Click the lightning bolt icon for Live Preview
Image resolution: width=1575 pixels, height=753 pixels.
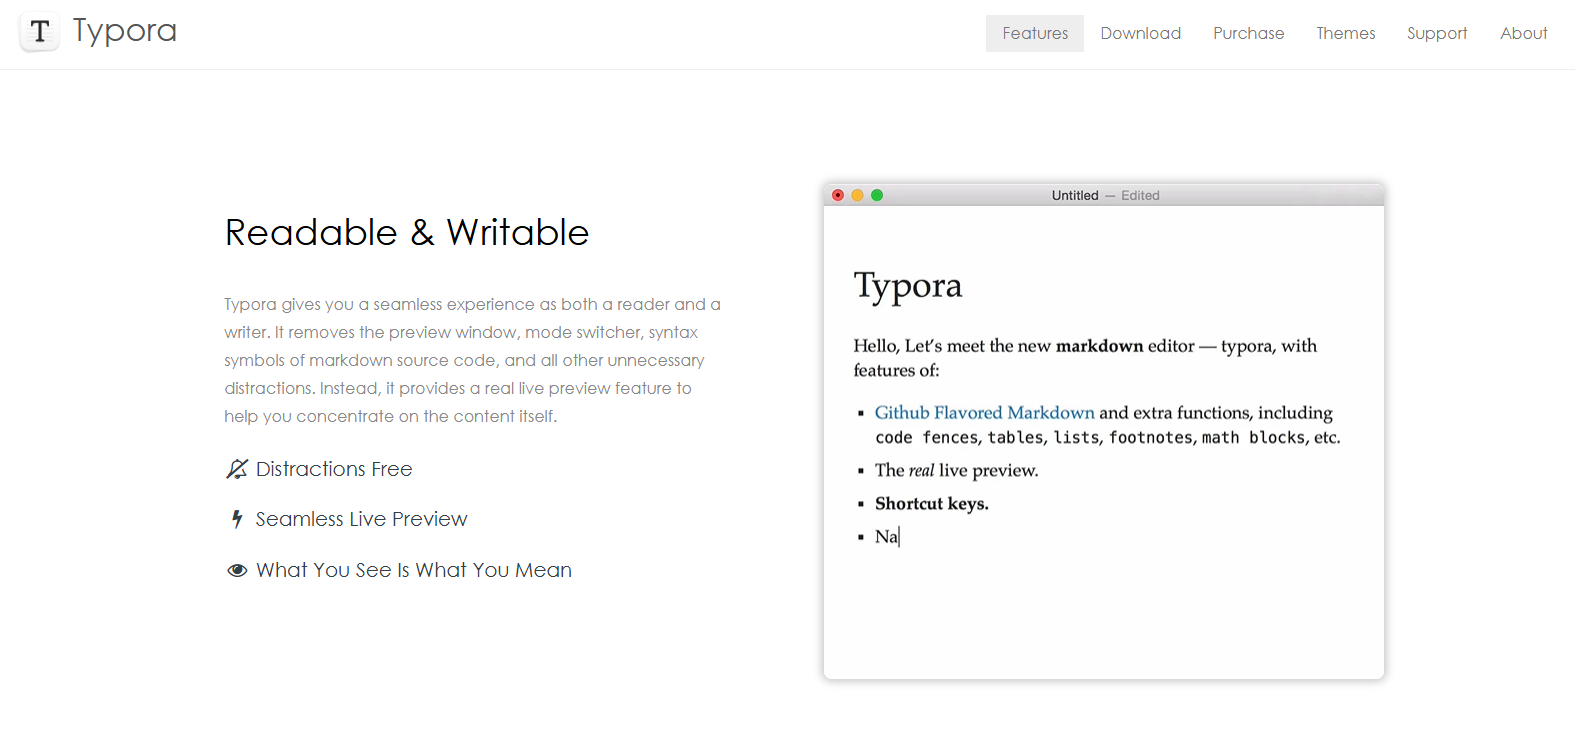pyautogui.click(x=237, y=519)
